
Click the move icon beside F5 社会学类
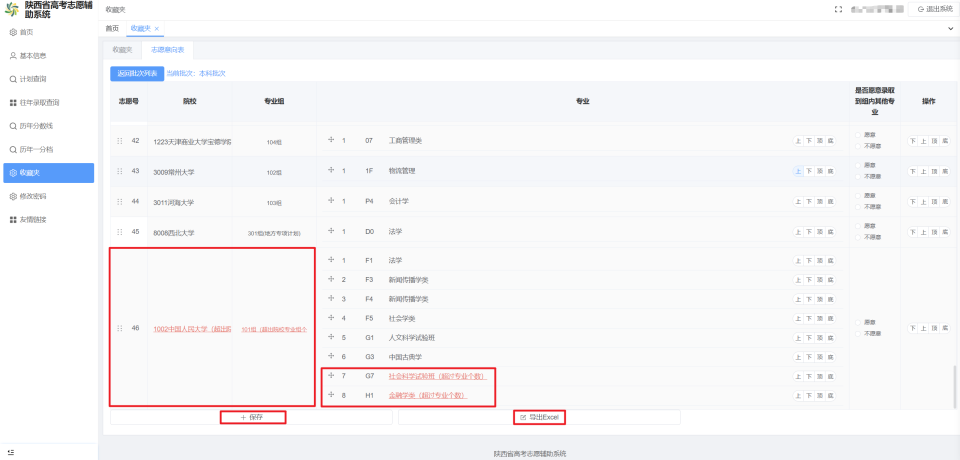click(331, 318)
